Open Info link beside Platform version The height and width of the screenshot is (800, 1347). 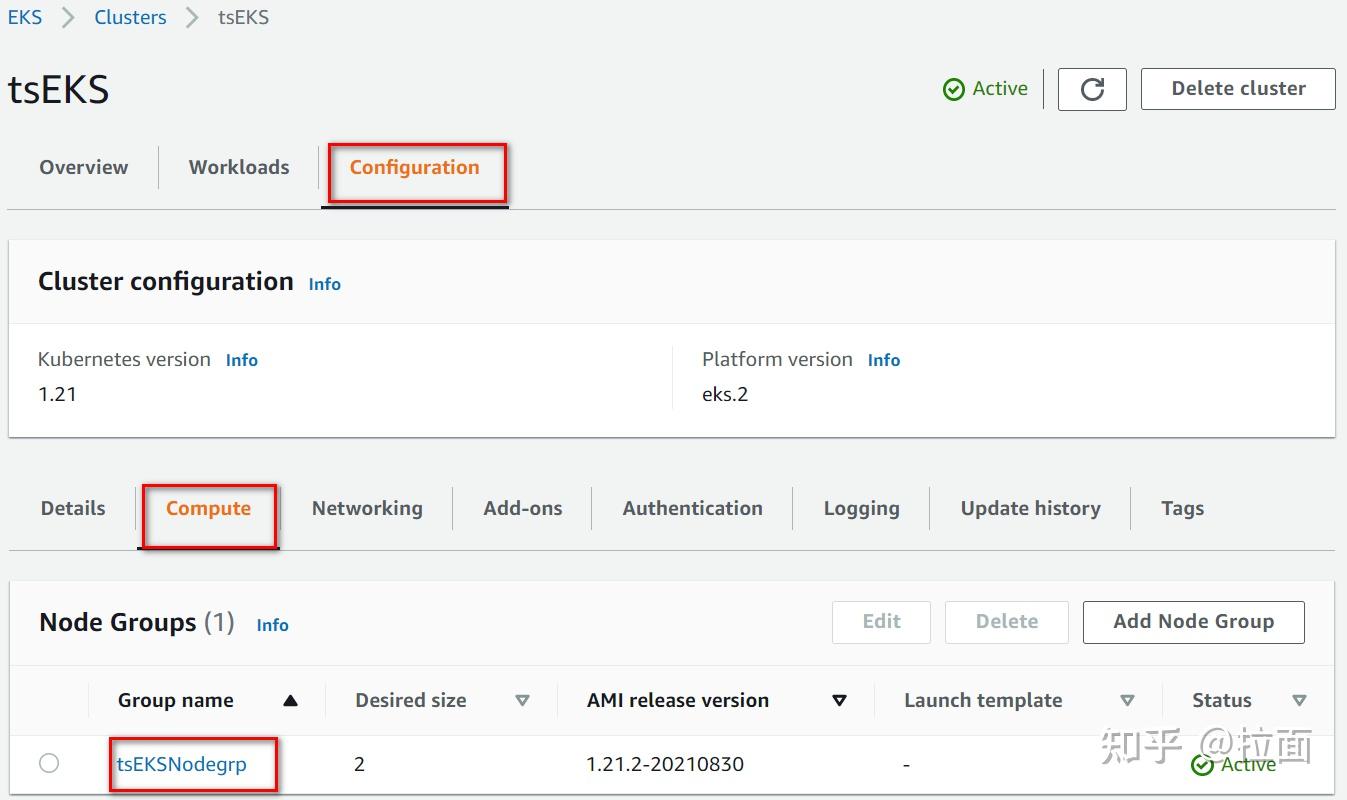point(884,361)
